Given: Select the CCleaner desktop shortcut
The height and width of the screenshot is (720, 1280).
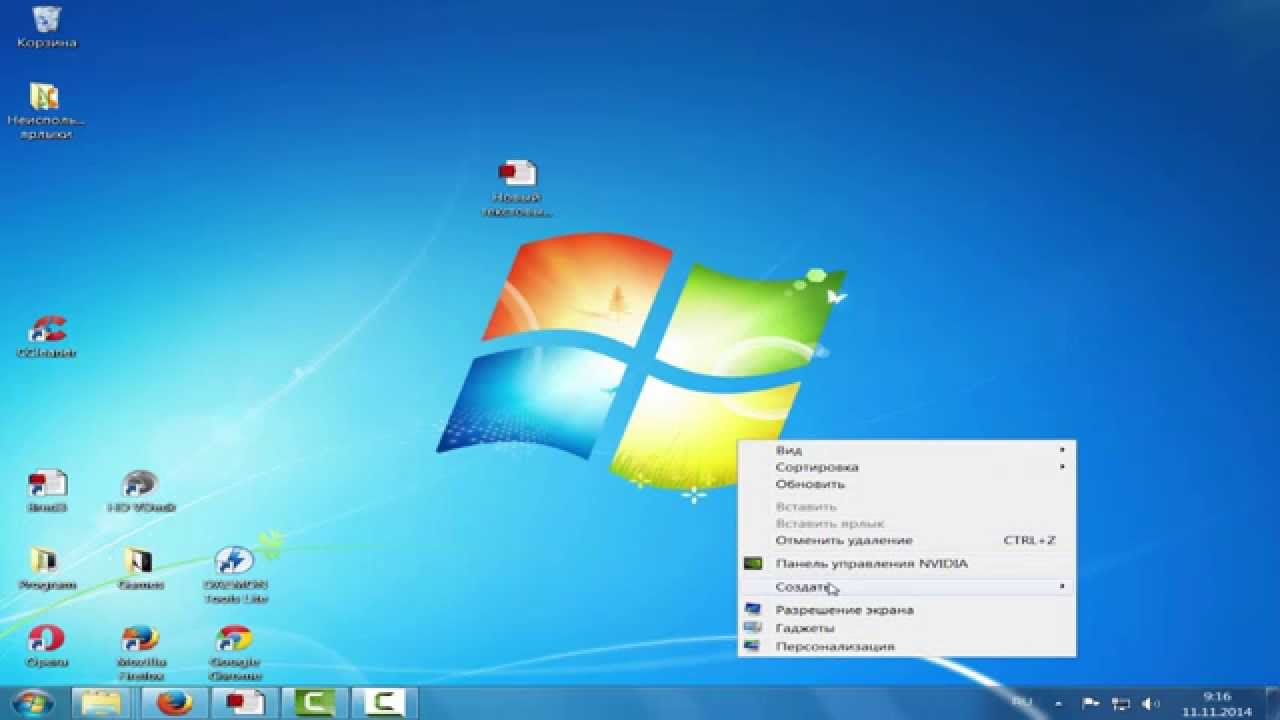Looking at the screenshot, I should pyautogui.click(x=46, y=337).
